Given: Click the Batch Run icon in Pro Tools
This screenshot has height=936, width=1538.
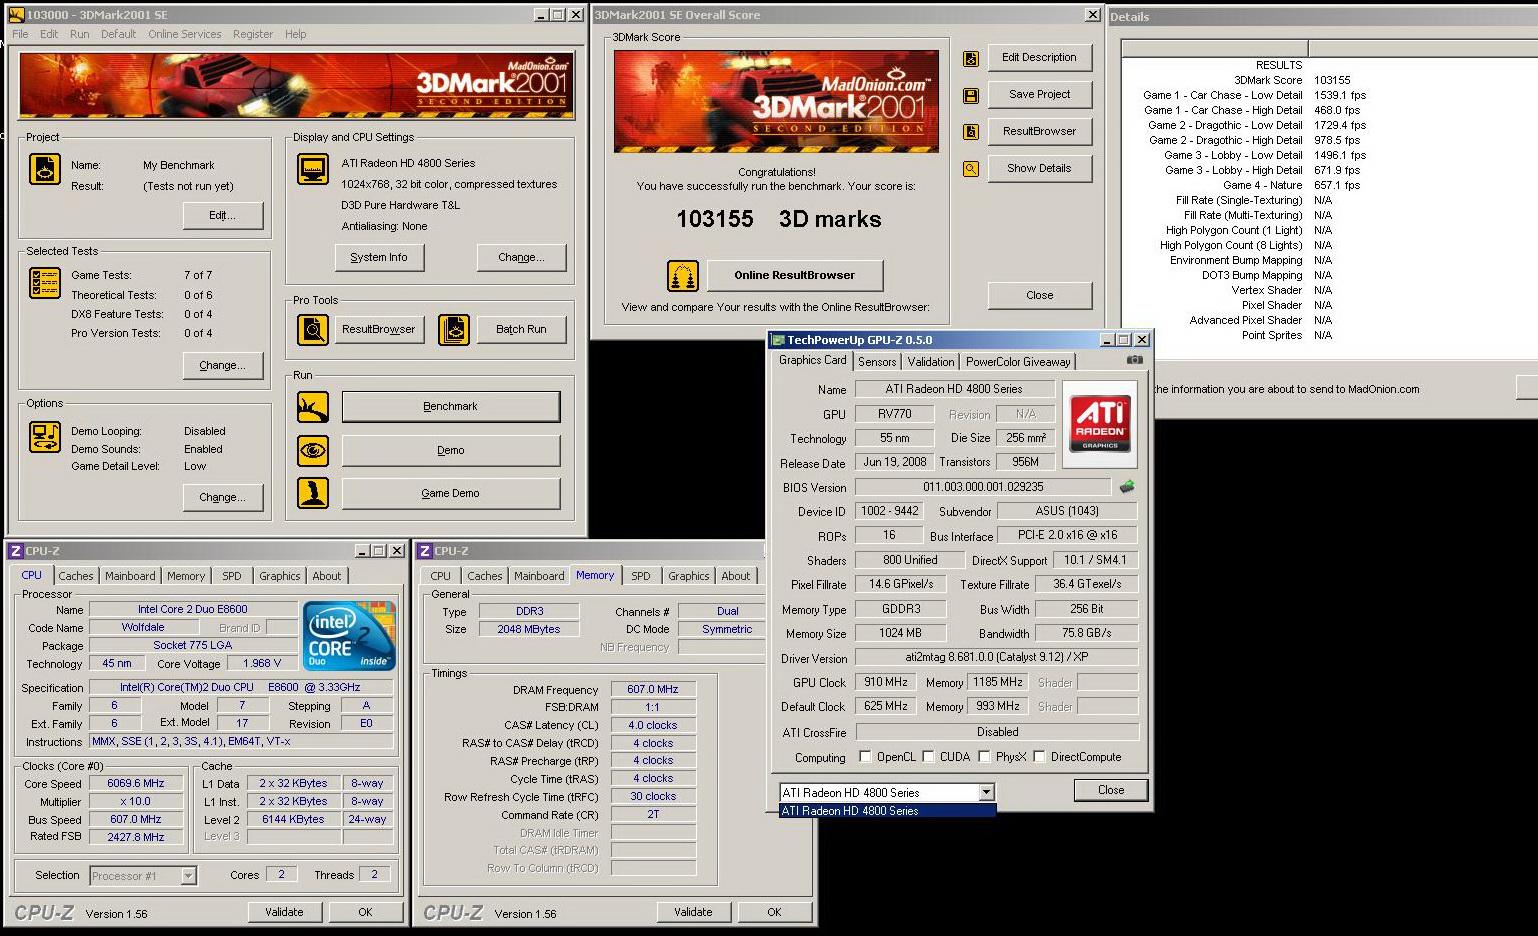Looking at the screenshot, I should point(453,329).
